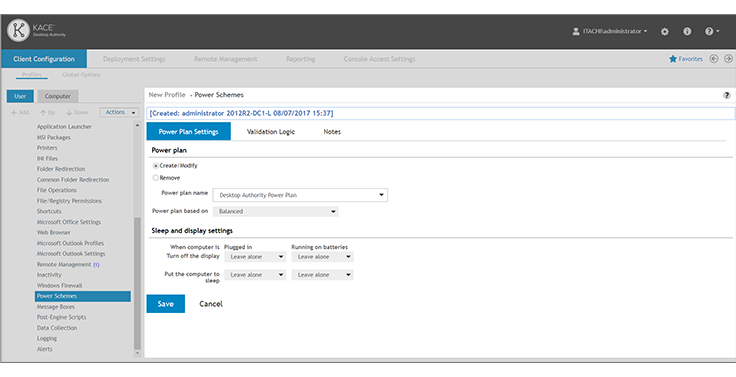The image size is (736, 377).
Task: Select Windows Firewall in sidebar
Action: (x=59, y=285)
